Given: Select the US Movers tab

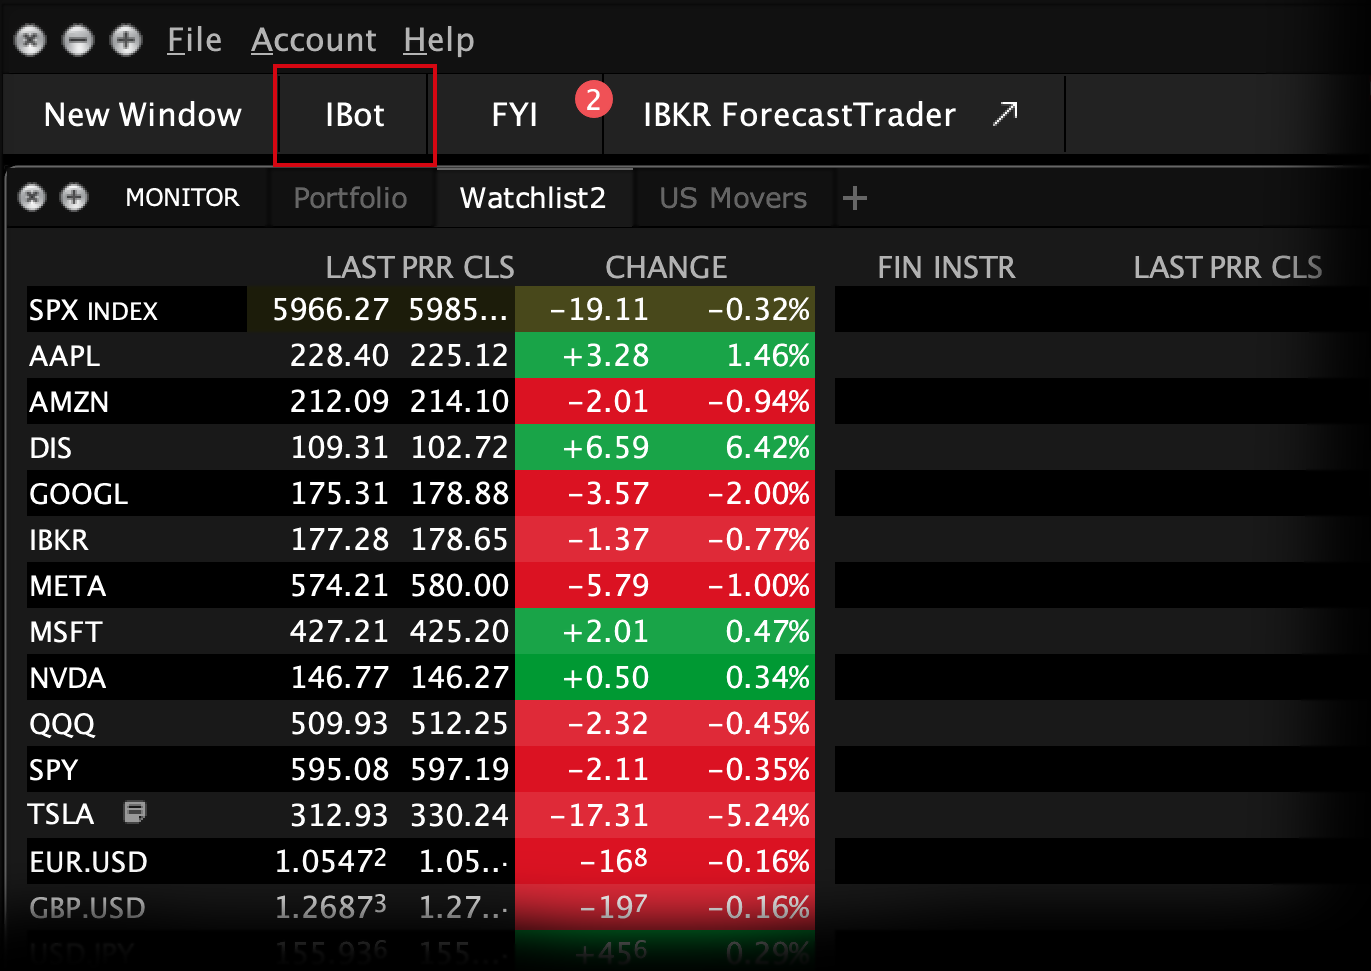Looking at the screenshot, I should pos(732,198).
